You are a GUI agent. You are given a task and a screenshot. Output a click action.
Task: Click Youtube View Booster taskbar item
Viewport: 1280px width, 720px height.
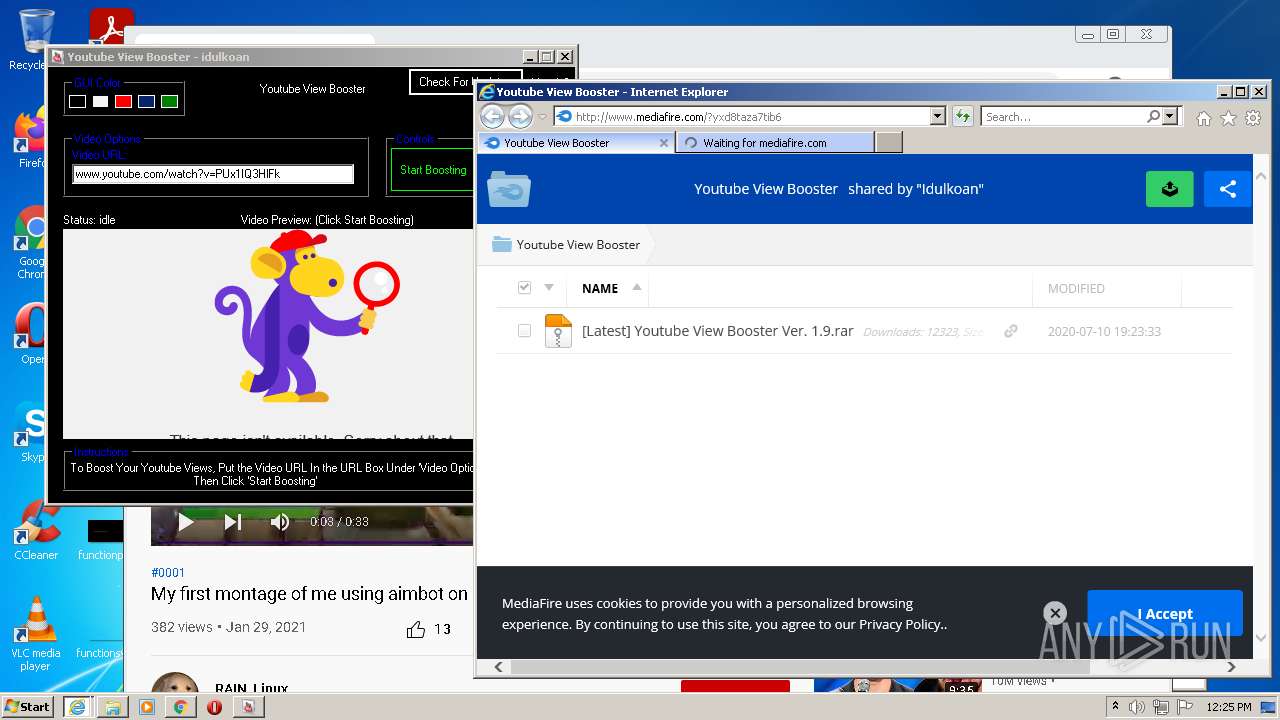tap(248, 707)
